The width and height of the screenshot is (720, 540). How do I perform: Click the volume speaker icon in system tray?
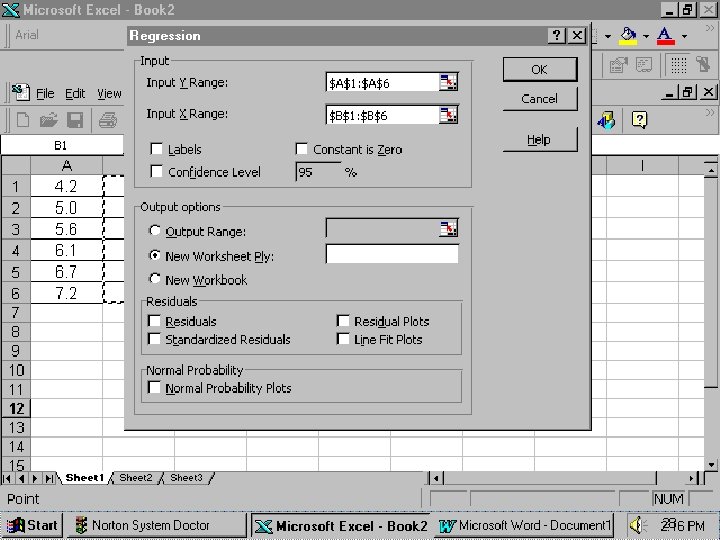click(x=638, y=525)
